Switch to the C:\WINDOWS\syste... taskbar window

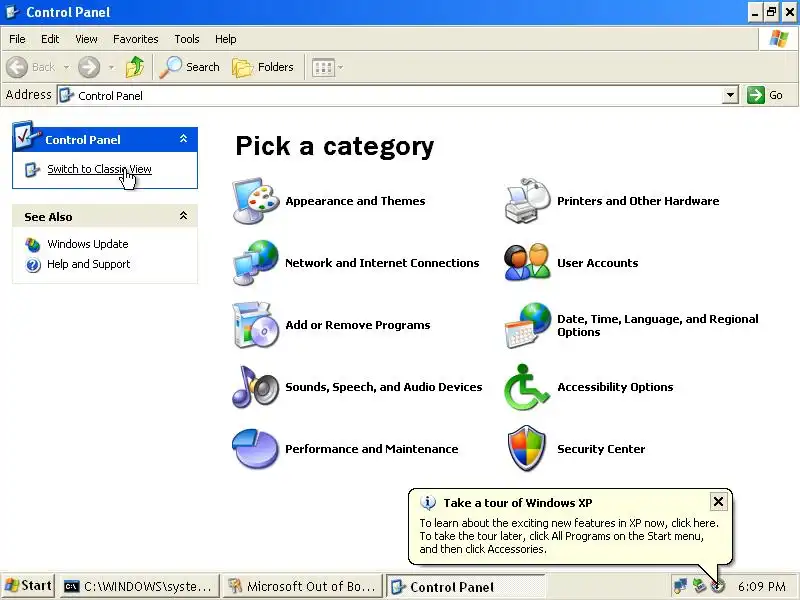pyautogui.click(x=139, y=586)
